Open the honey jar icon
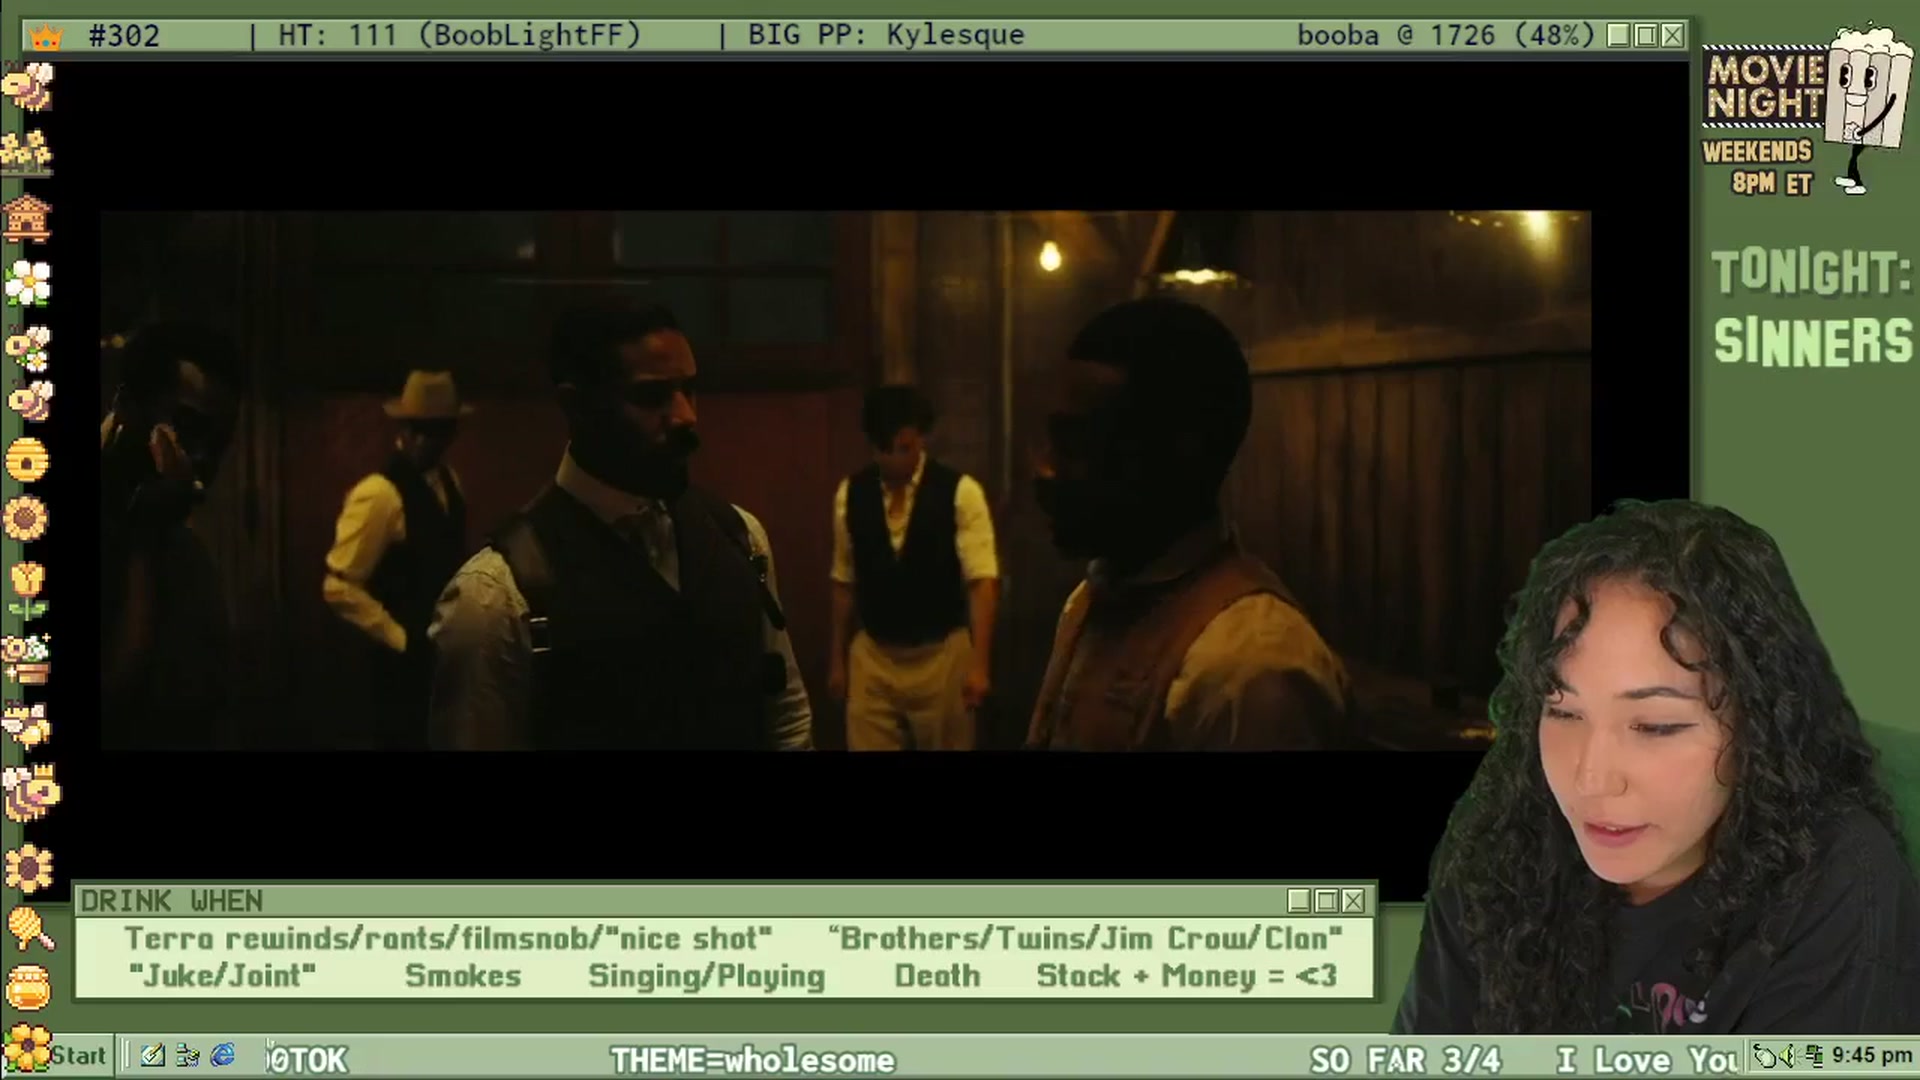The image size is (1920, 1080). coord(28,988)
